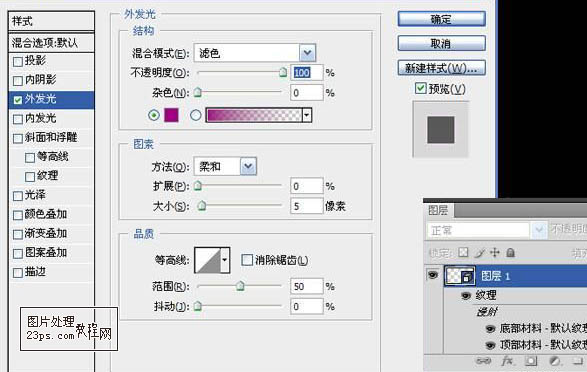Click the 图层 1 layer thumbnail
This screenshot has width=587, height=372.
click(460, 276)
